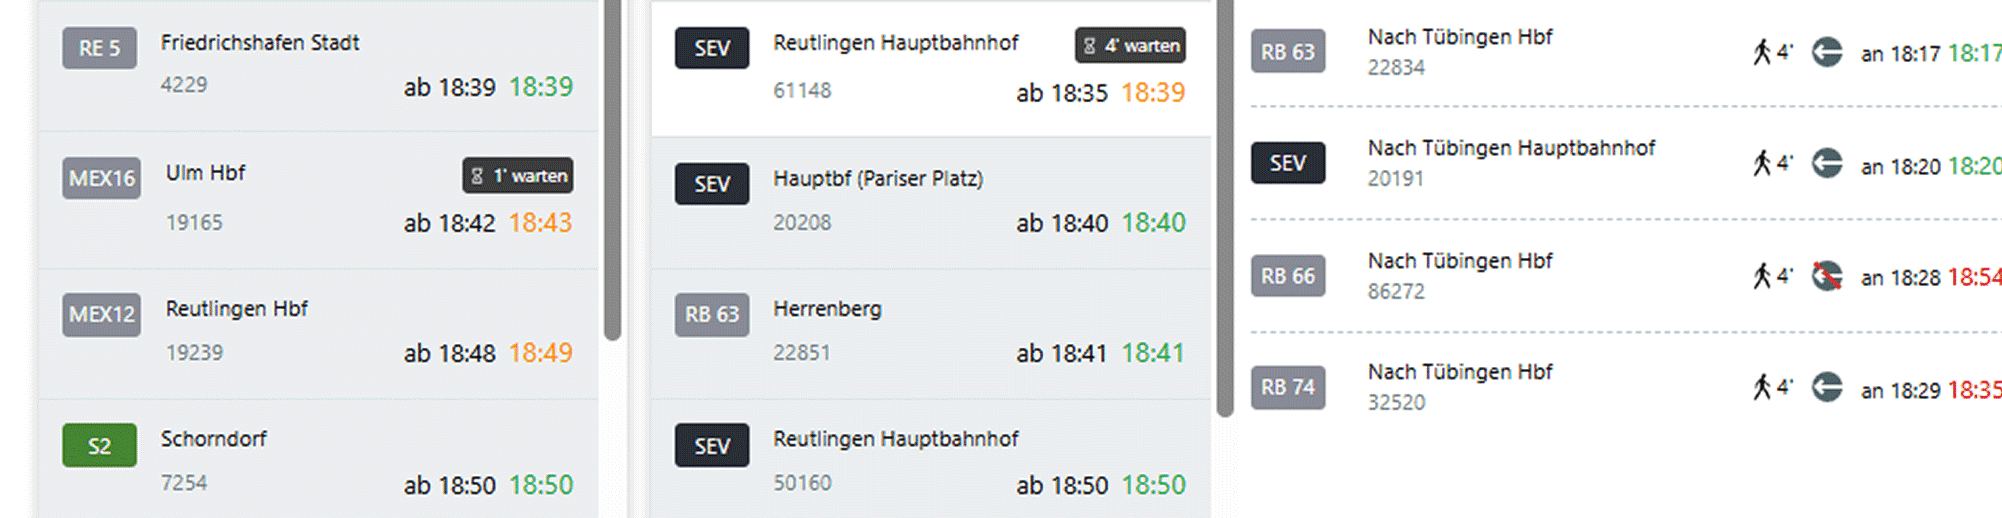The width and height of the screenshot is (2002, 518).
Task: Click the MEX16 line badge
Action: tap(101, 178)
